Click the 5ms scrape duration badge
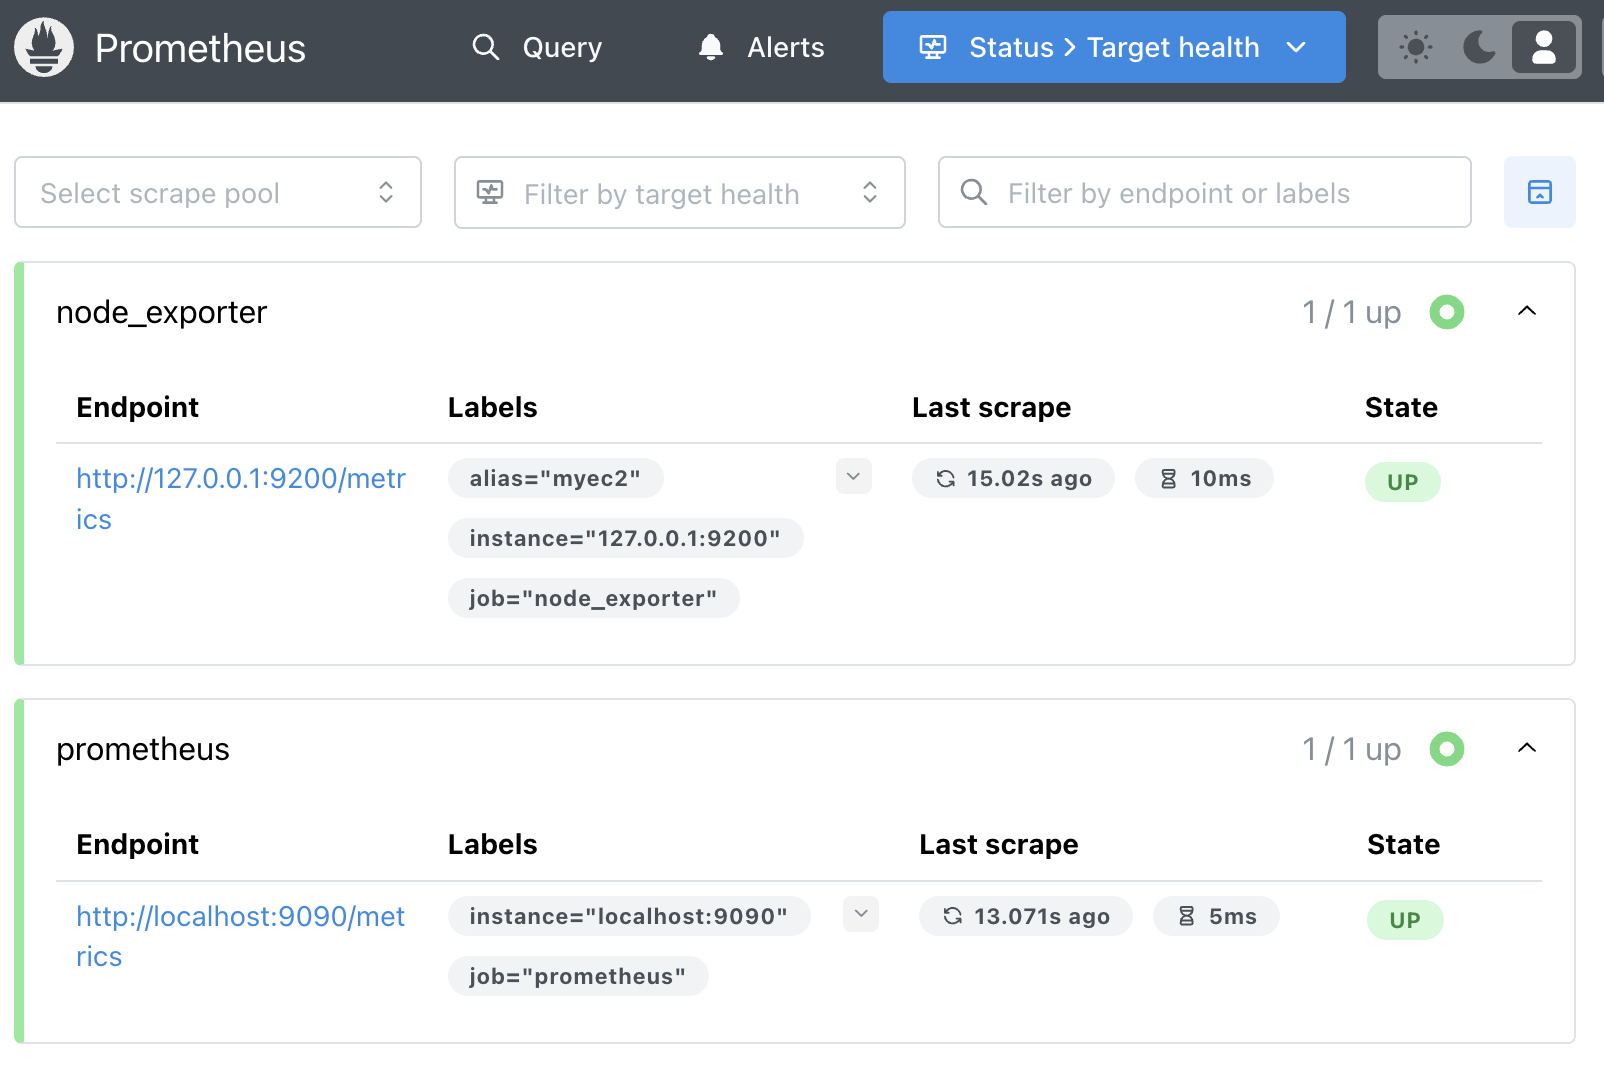The image size is (1604, 1078). (x=1217, y=916)
